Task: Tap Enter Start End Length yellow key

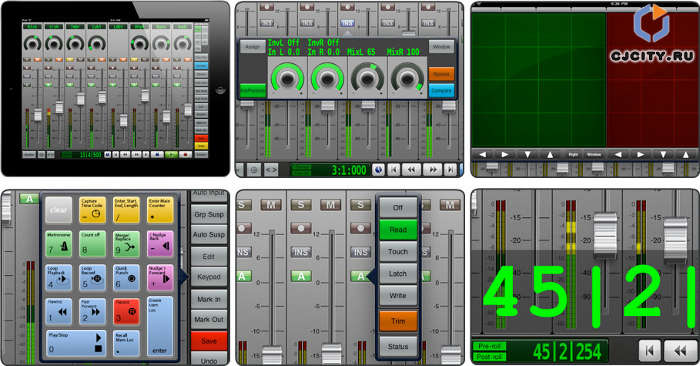Action: coord(126,210)
